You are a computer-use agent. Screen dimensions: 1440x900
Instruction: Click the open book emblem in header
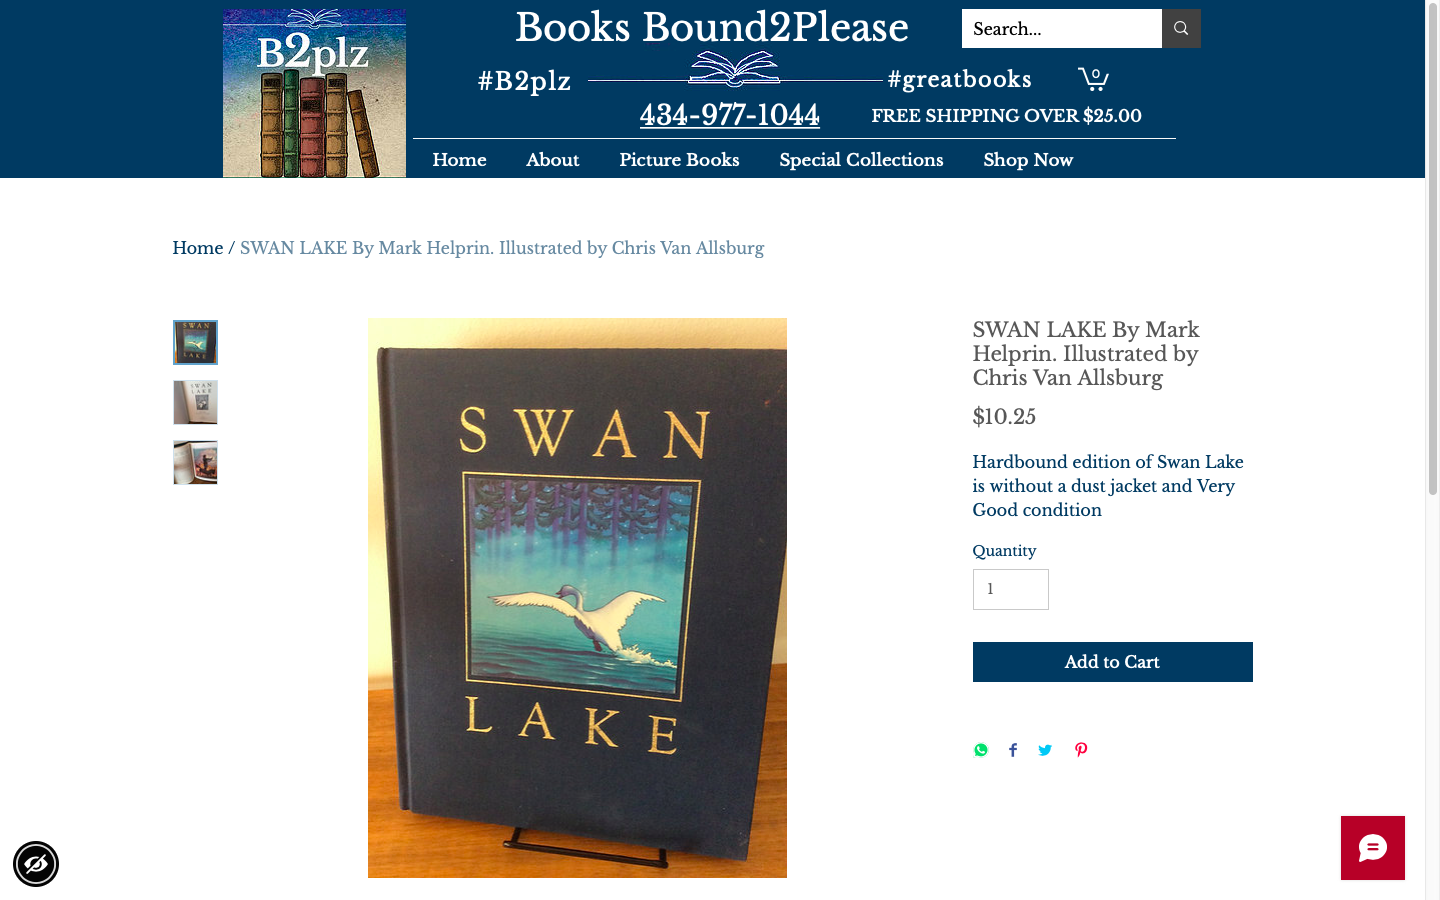click(x=734, y=68)
